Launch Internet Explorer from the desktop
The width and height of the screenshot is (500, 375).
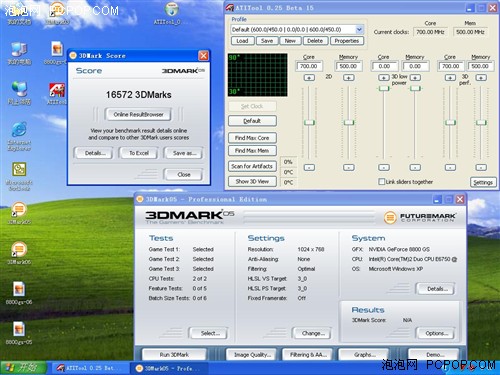19,137
